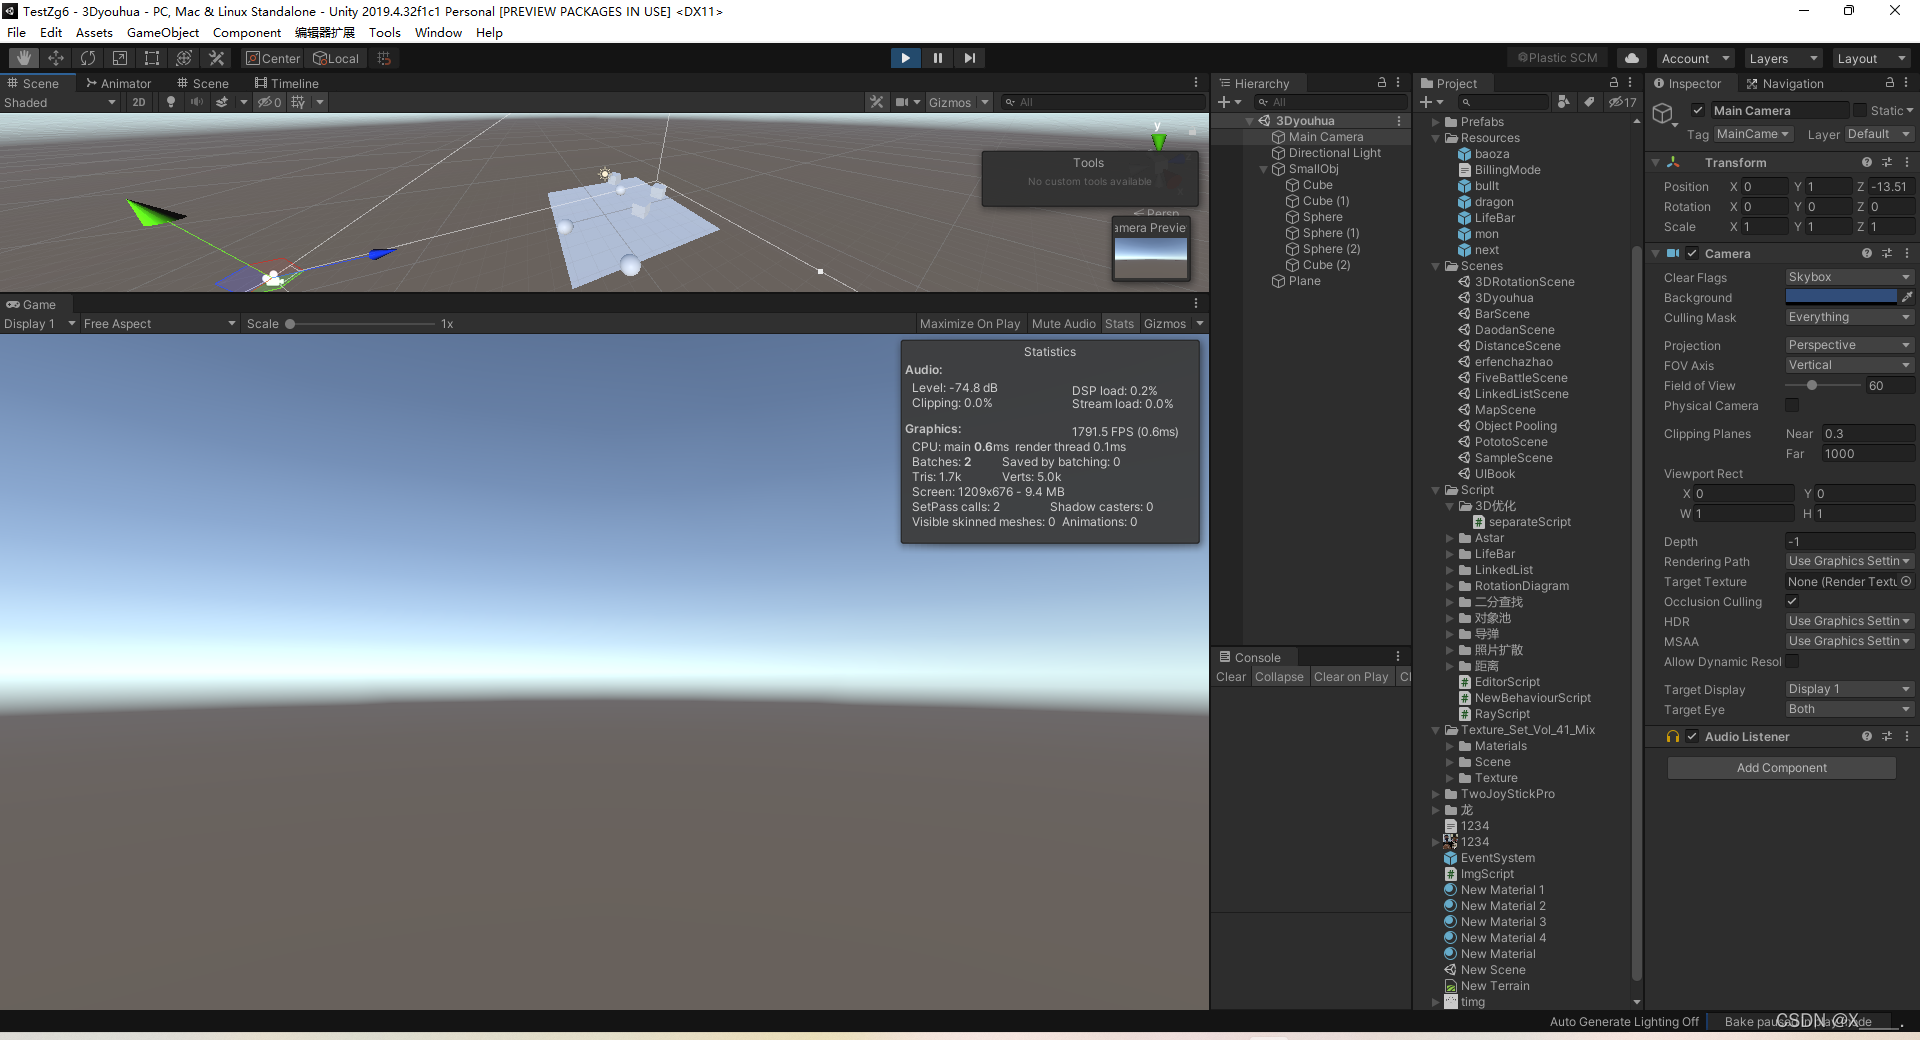
Task: Select dragon prefab in Project
Action: click(x=1493, y=202)
